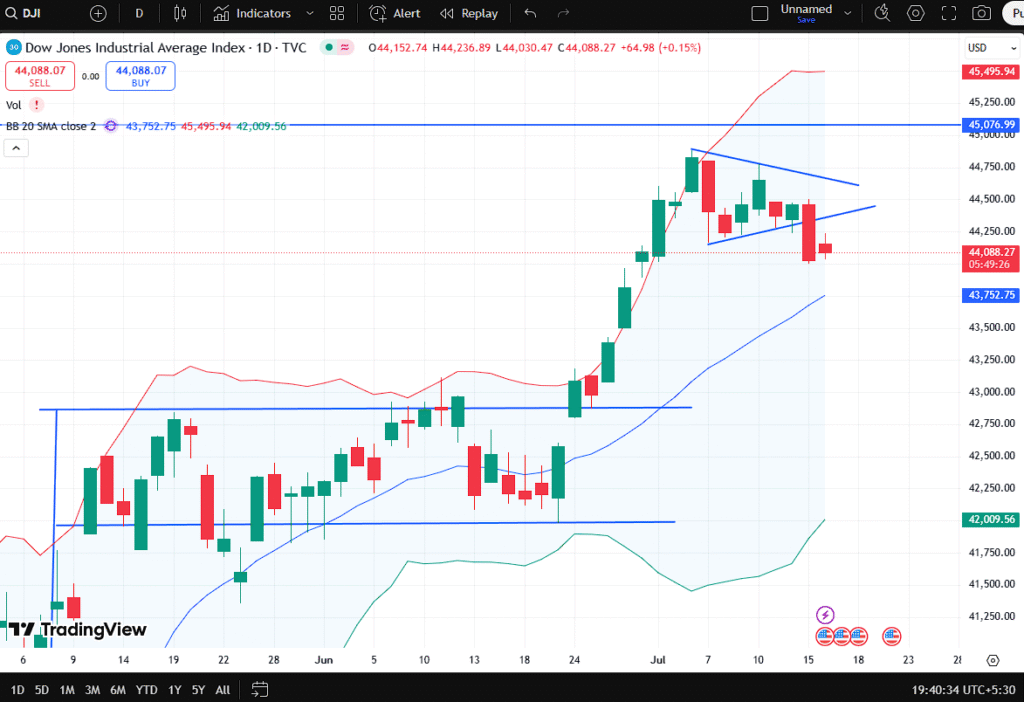
Task: Select the 1D date range
Action: 18,690
